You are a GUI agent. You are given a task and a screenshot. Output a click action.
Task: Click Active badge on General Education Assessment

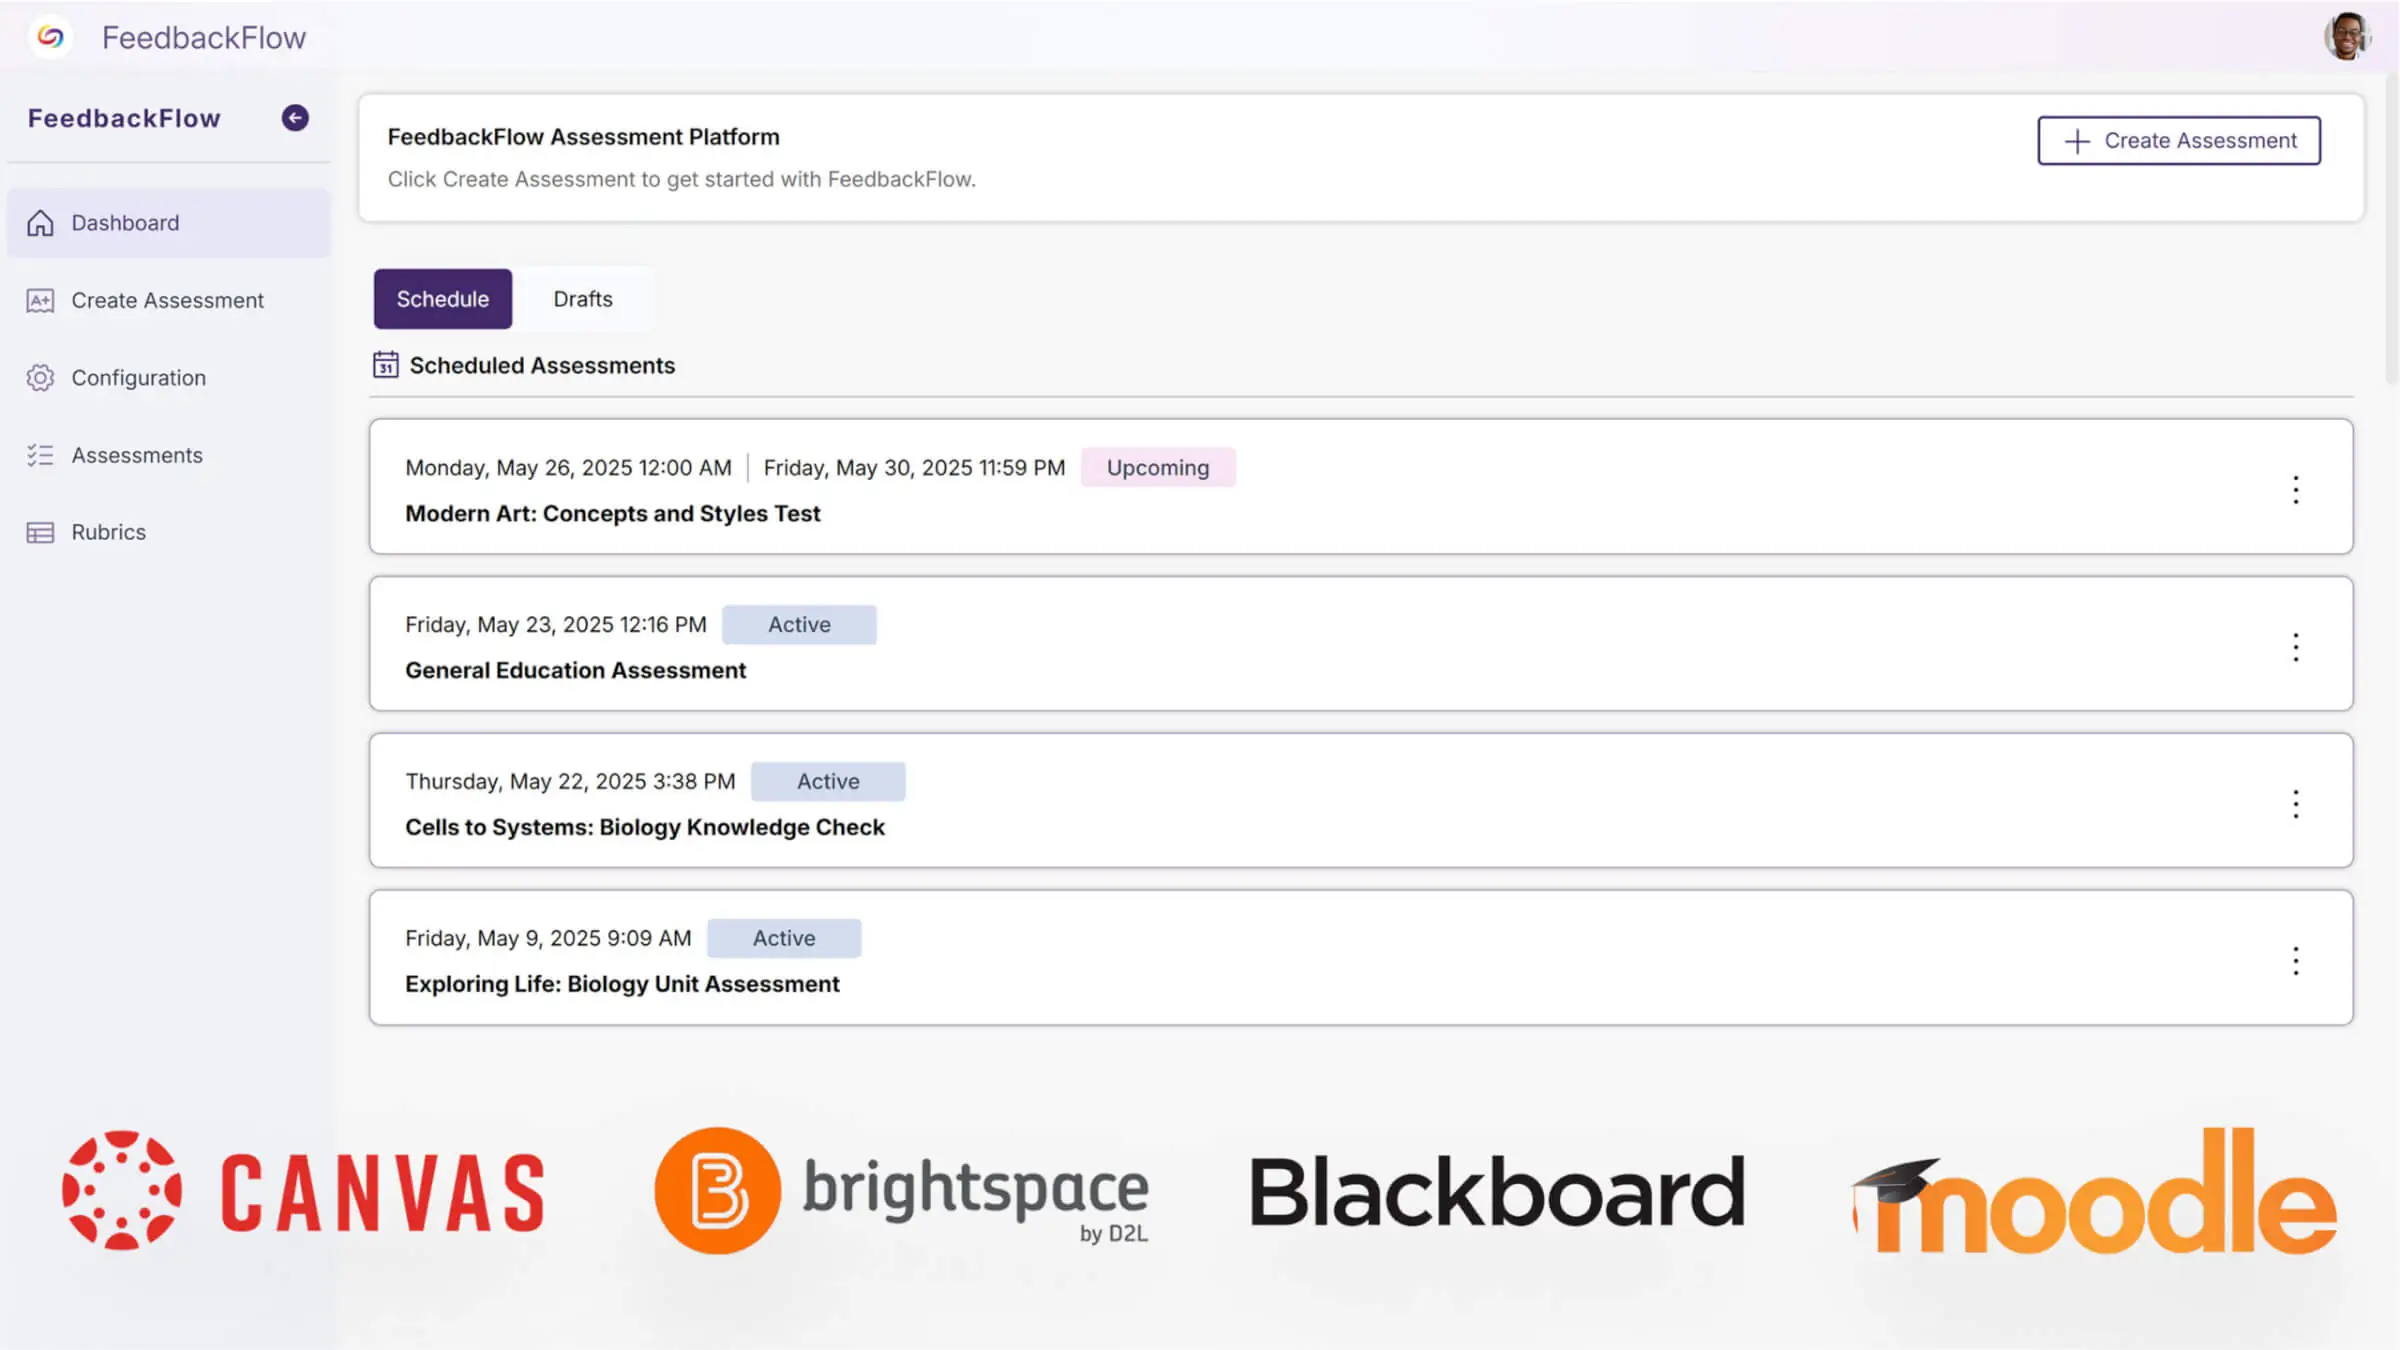pyautogui.click(x=799, y=625)
